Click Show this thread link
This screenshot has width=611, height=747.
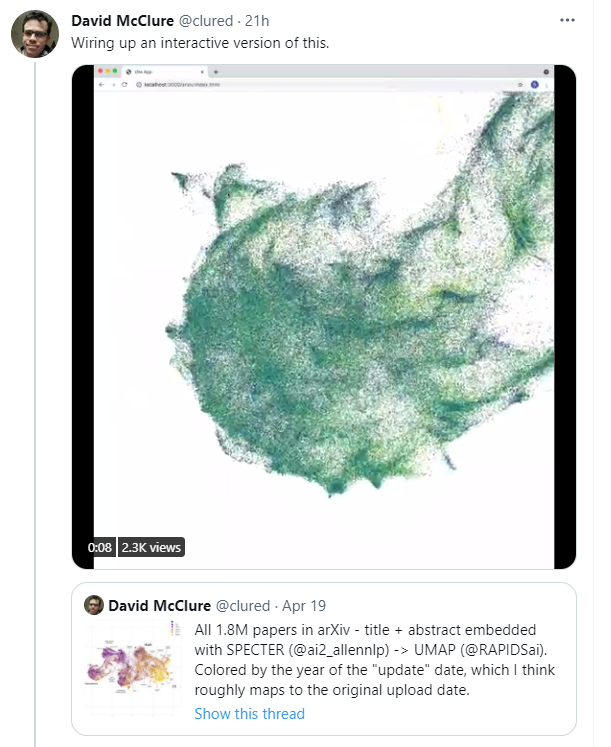click(249, 714)
